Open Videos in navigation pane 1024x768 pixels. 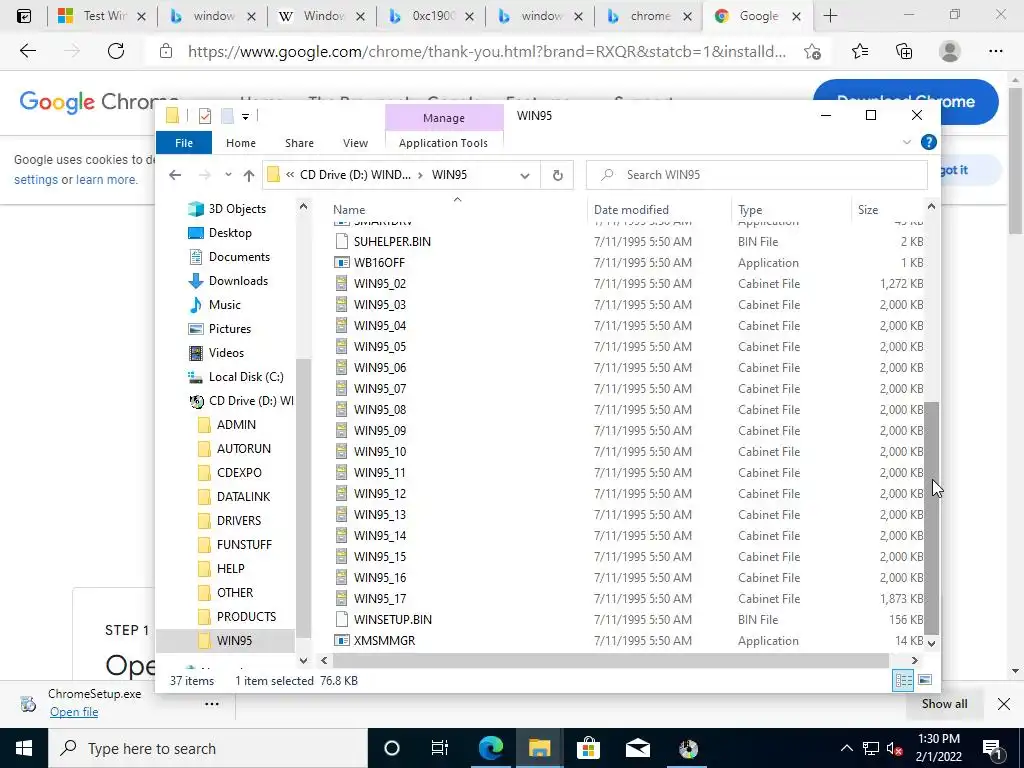coord(216,353)
